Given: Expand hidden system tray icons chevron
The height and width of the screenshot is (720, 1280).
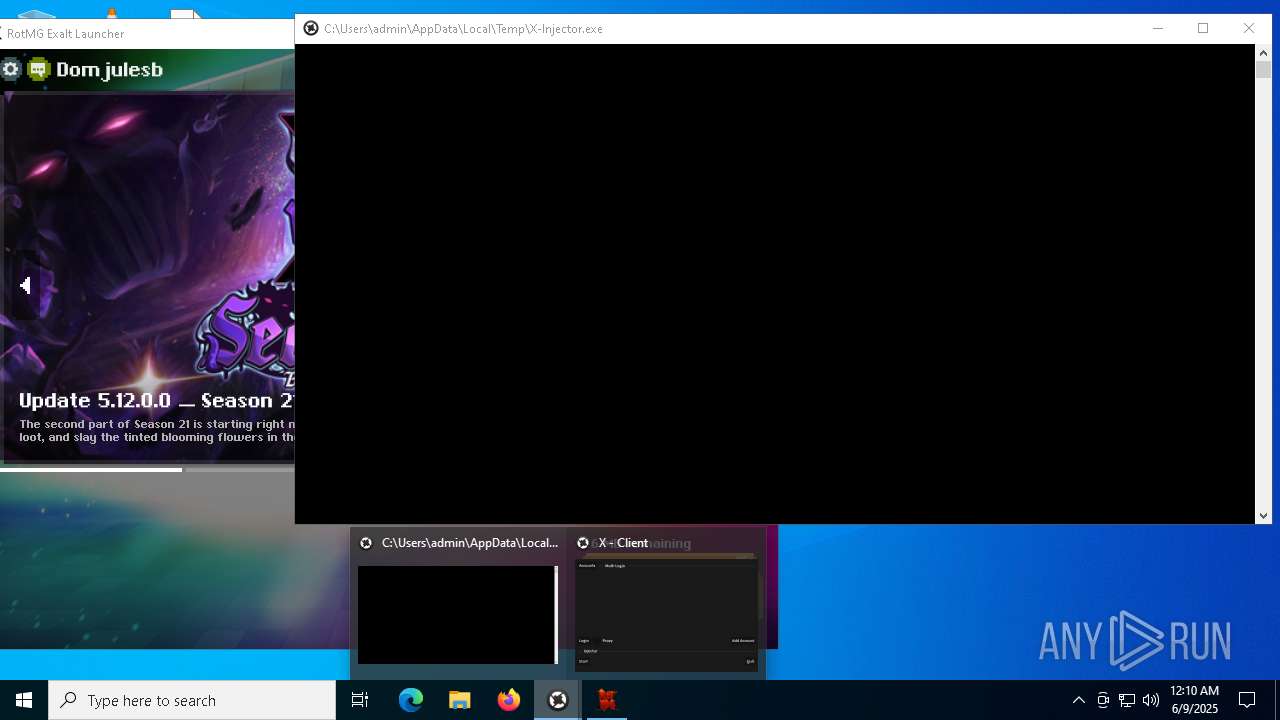Looking at the screenshot, I should coord(1078,700).
